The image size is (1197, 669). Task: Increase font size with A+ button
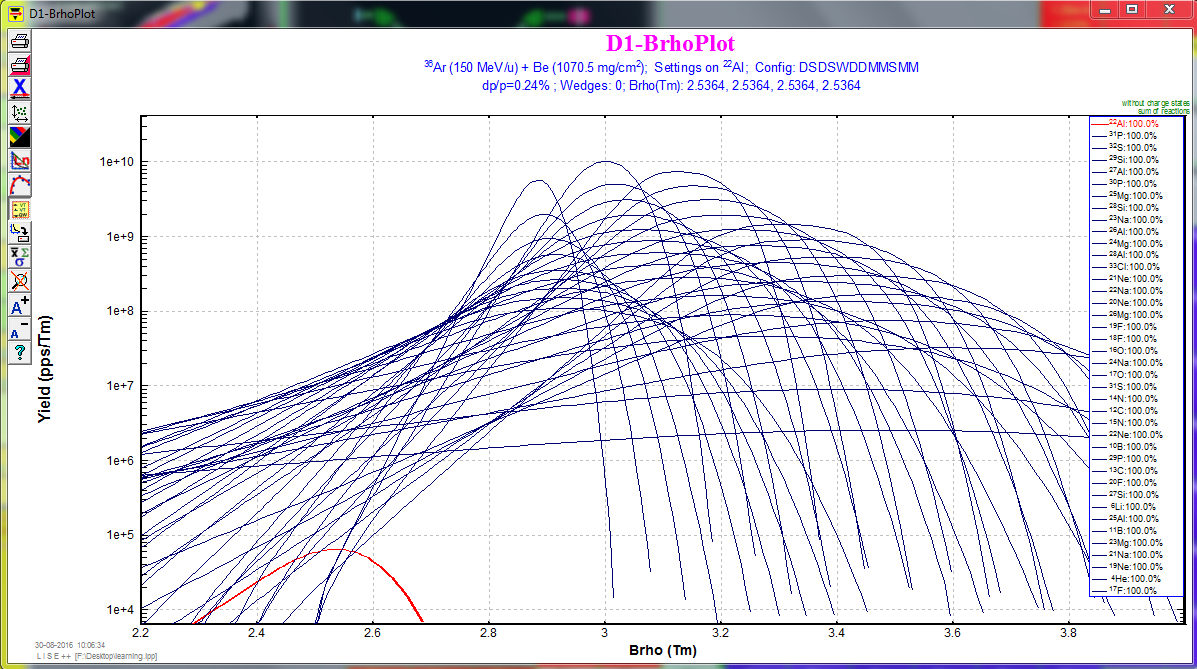pyautogui.click(x=20, y=305)
